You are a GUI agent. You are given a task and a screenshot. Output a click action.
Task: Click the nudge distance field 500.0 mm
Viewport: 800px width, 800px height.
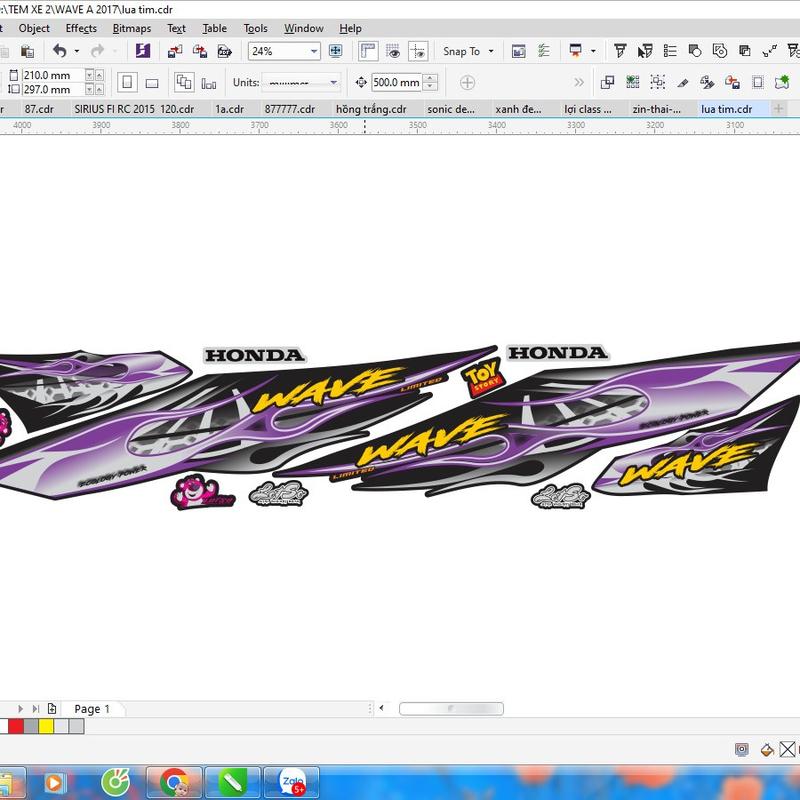click(x=396, y=82)
